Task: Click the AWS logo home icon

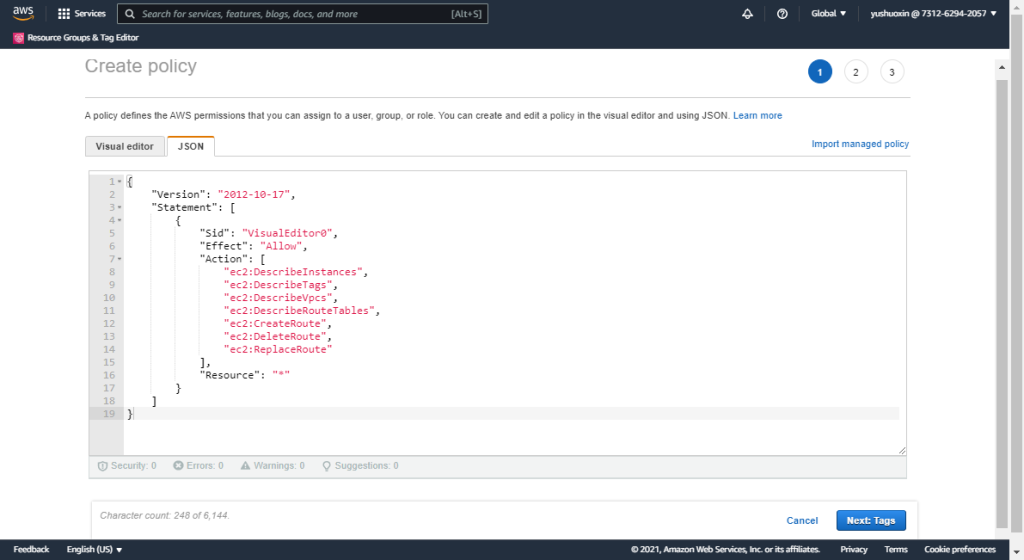Action: point(23,14)
